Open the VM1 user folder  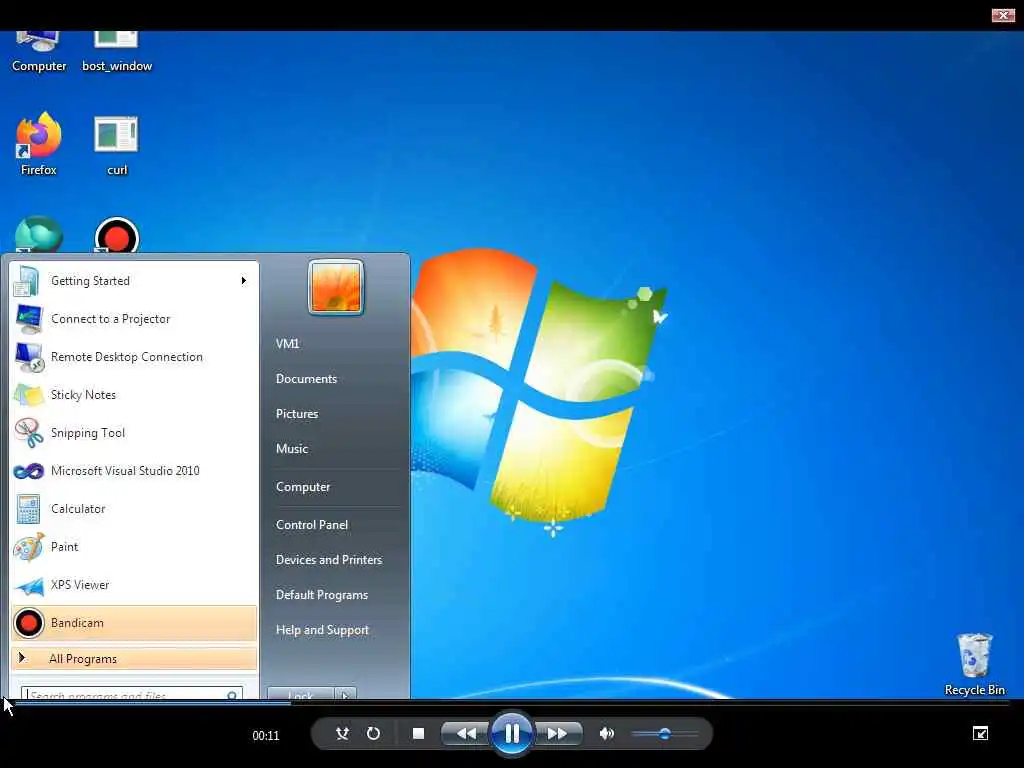(287, 344)
